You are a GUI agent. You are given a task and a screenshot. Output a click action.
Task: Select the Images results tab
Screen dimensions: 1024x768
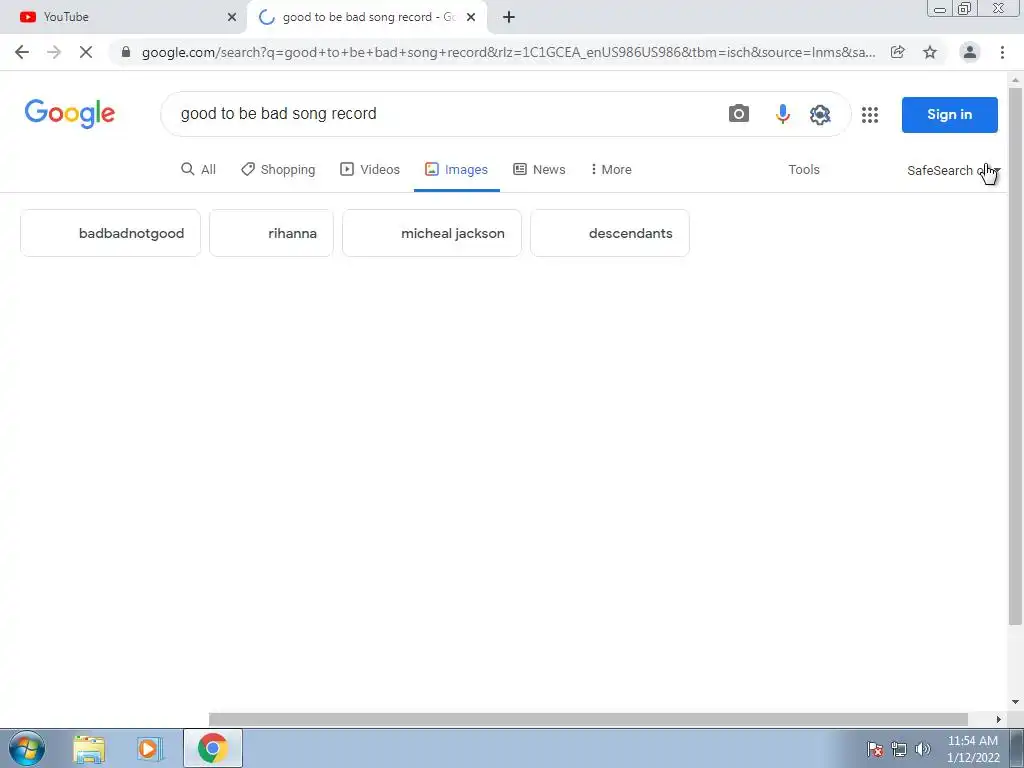(456, 170)
